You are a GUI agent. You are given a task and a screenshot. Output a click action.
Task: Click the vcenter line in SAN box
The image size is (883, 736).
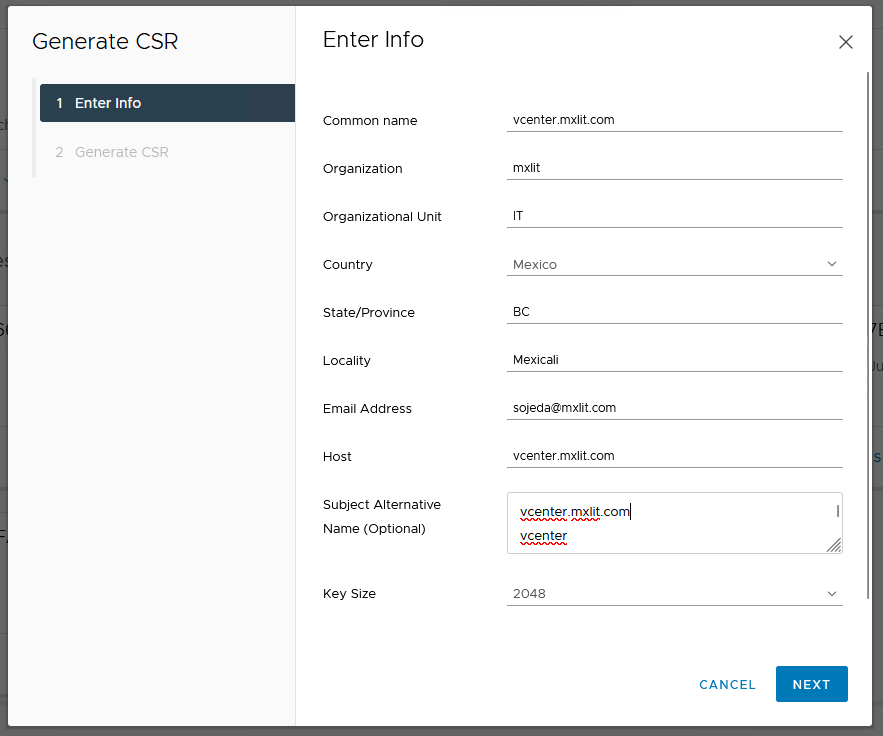click(x=544, y=536)
